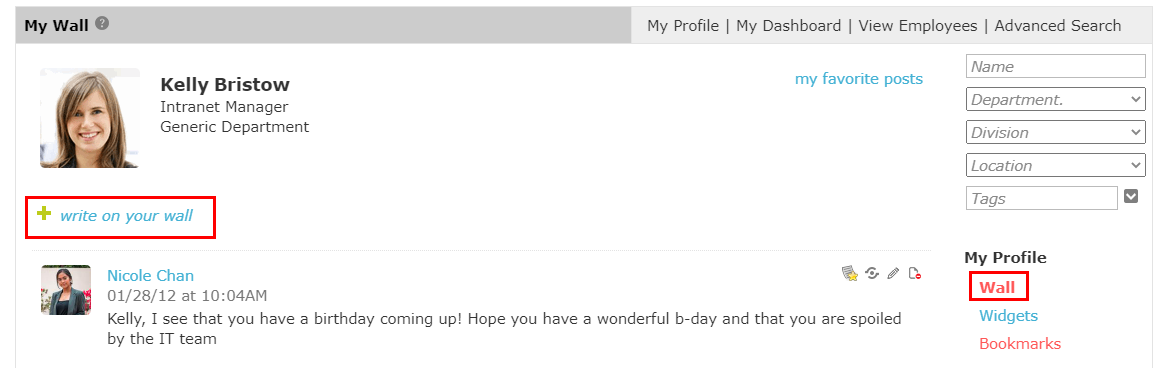
Task: Open the my favorite posts link
Action: (858, 78)
